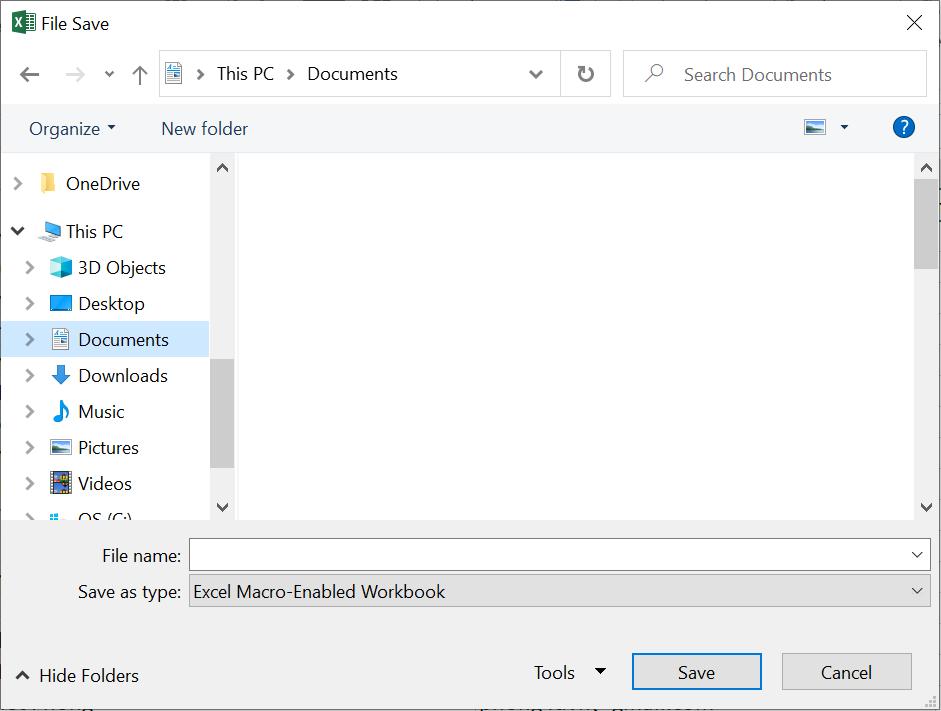941x711 pixels.
Task: Click the This PC computer icon
Action: (49, 231)
